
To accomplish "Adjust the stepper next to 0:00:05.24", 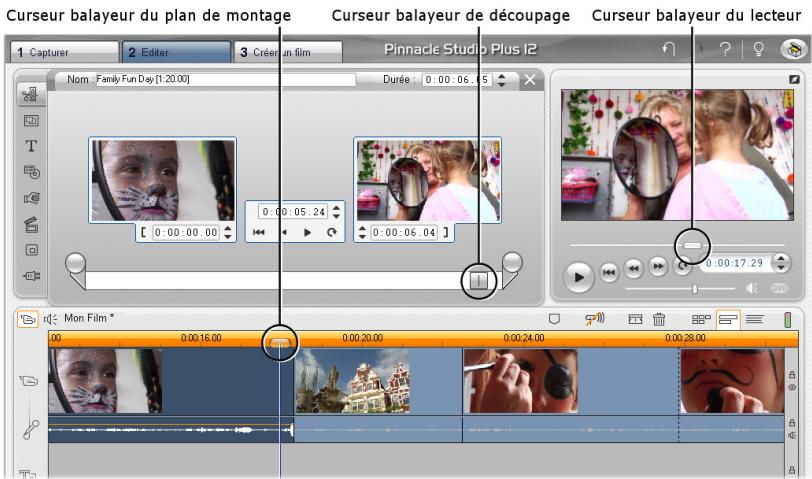I will 337,212.
